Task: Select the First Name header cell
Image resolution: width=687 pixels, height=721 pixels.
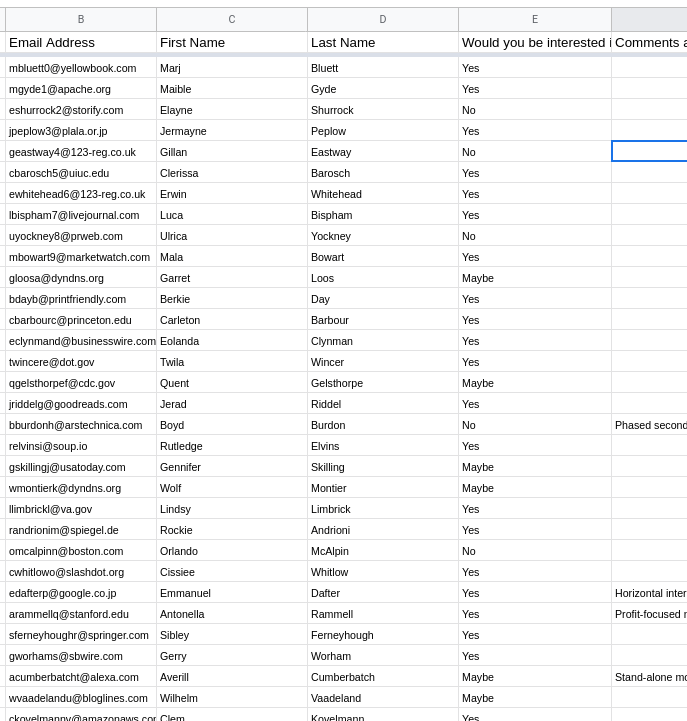Action: click(232, 42)
